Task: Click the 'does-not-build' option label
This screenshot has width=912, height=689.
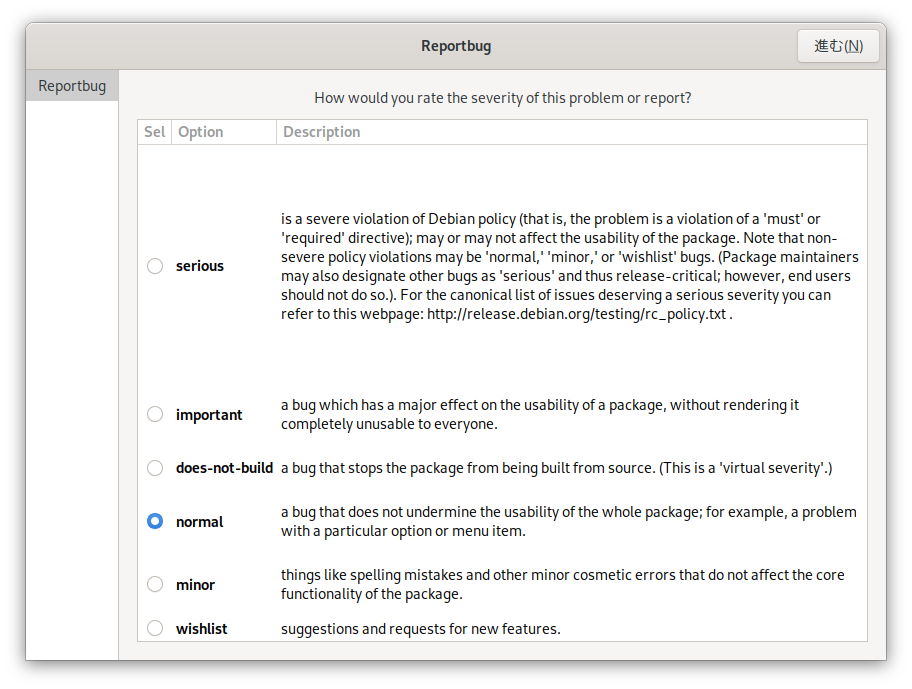Action: click(225, 468)
